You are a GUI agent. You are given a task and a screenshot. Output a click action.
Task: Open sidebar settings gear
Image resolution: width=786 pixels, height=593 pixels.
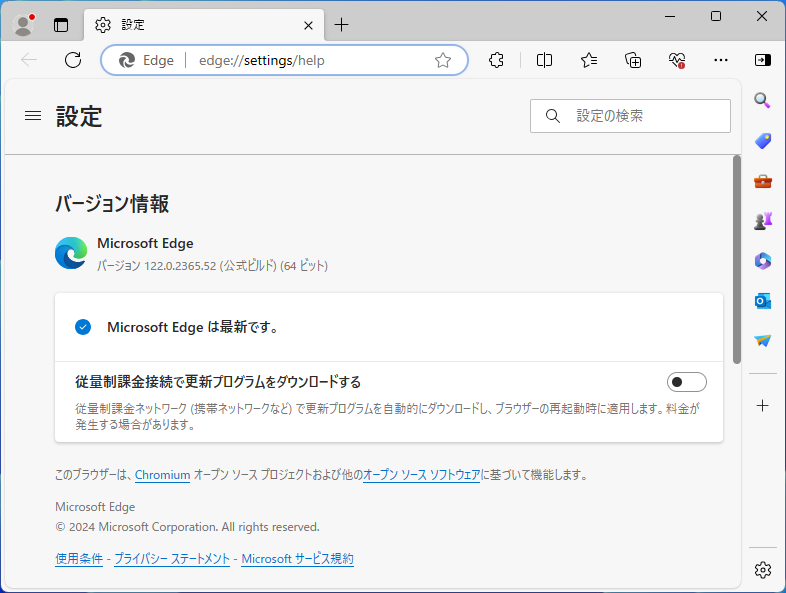(762, 570)
